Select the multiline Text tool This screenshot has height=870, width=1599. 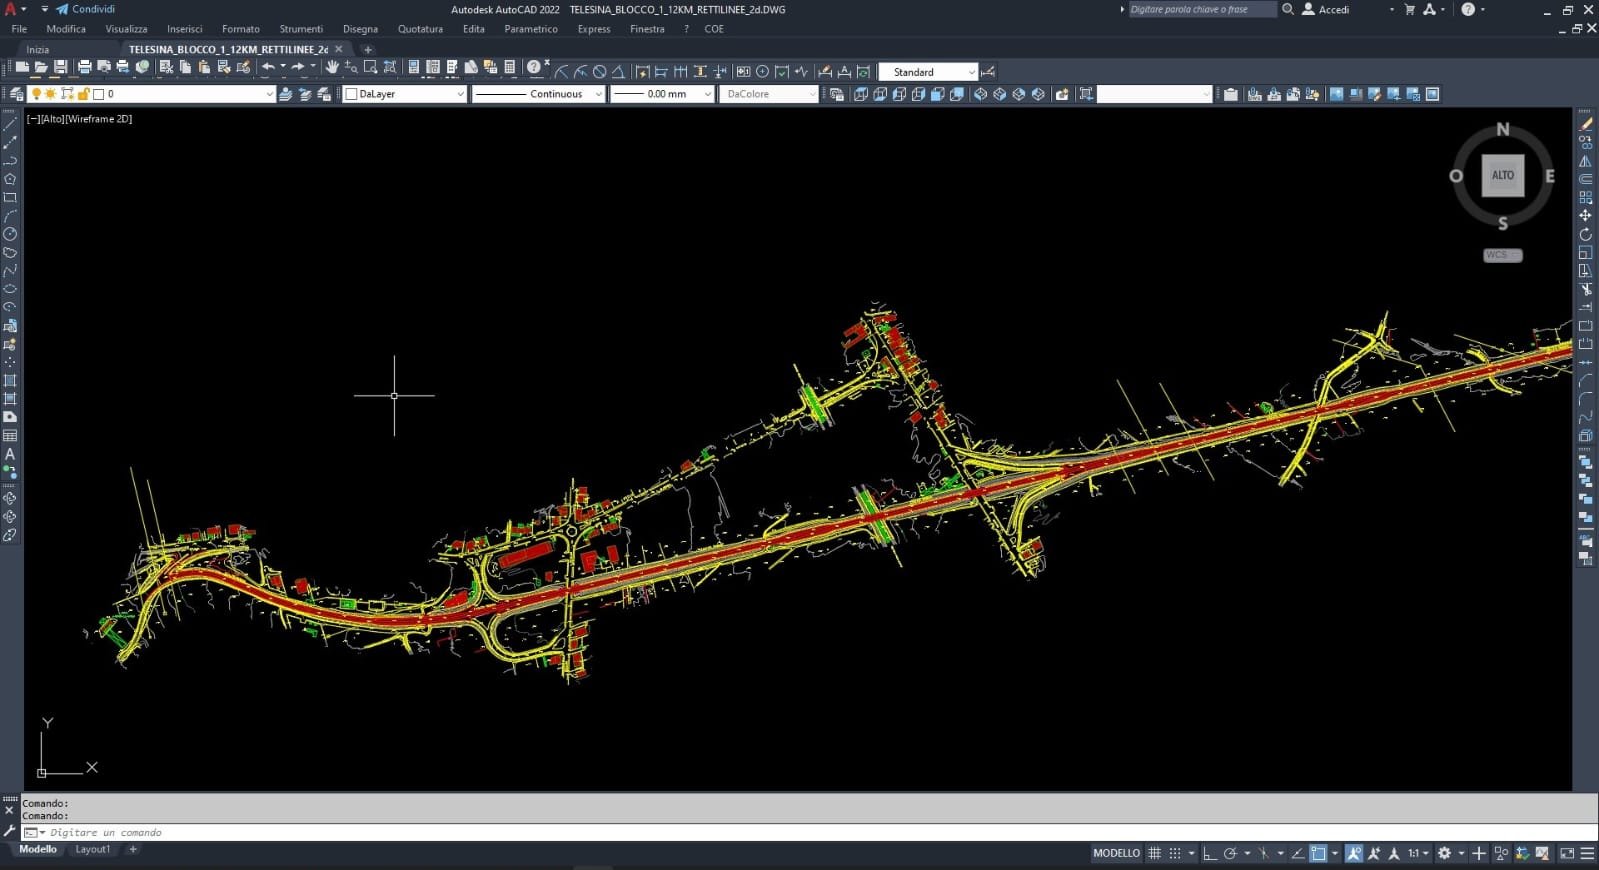(x=10, y=454)
